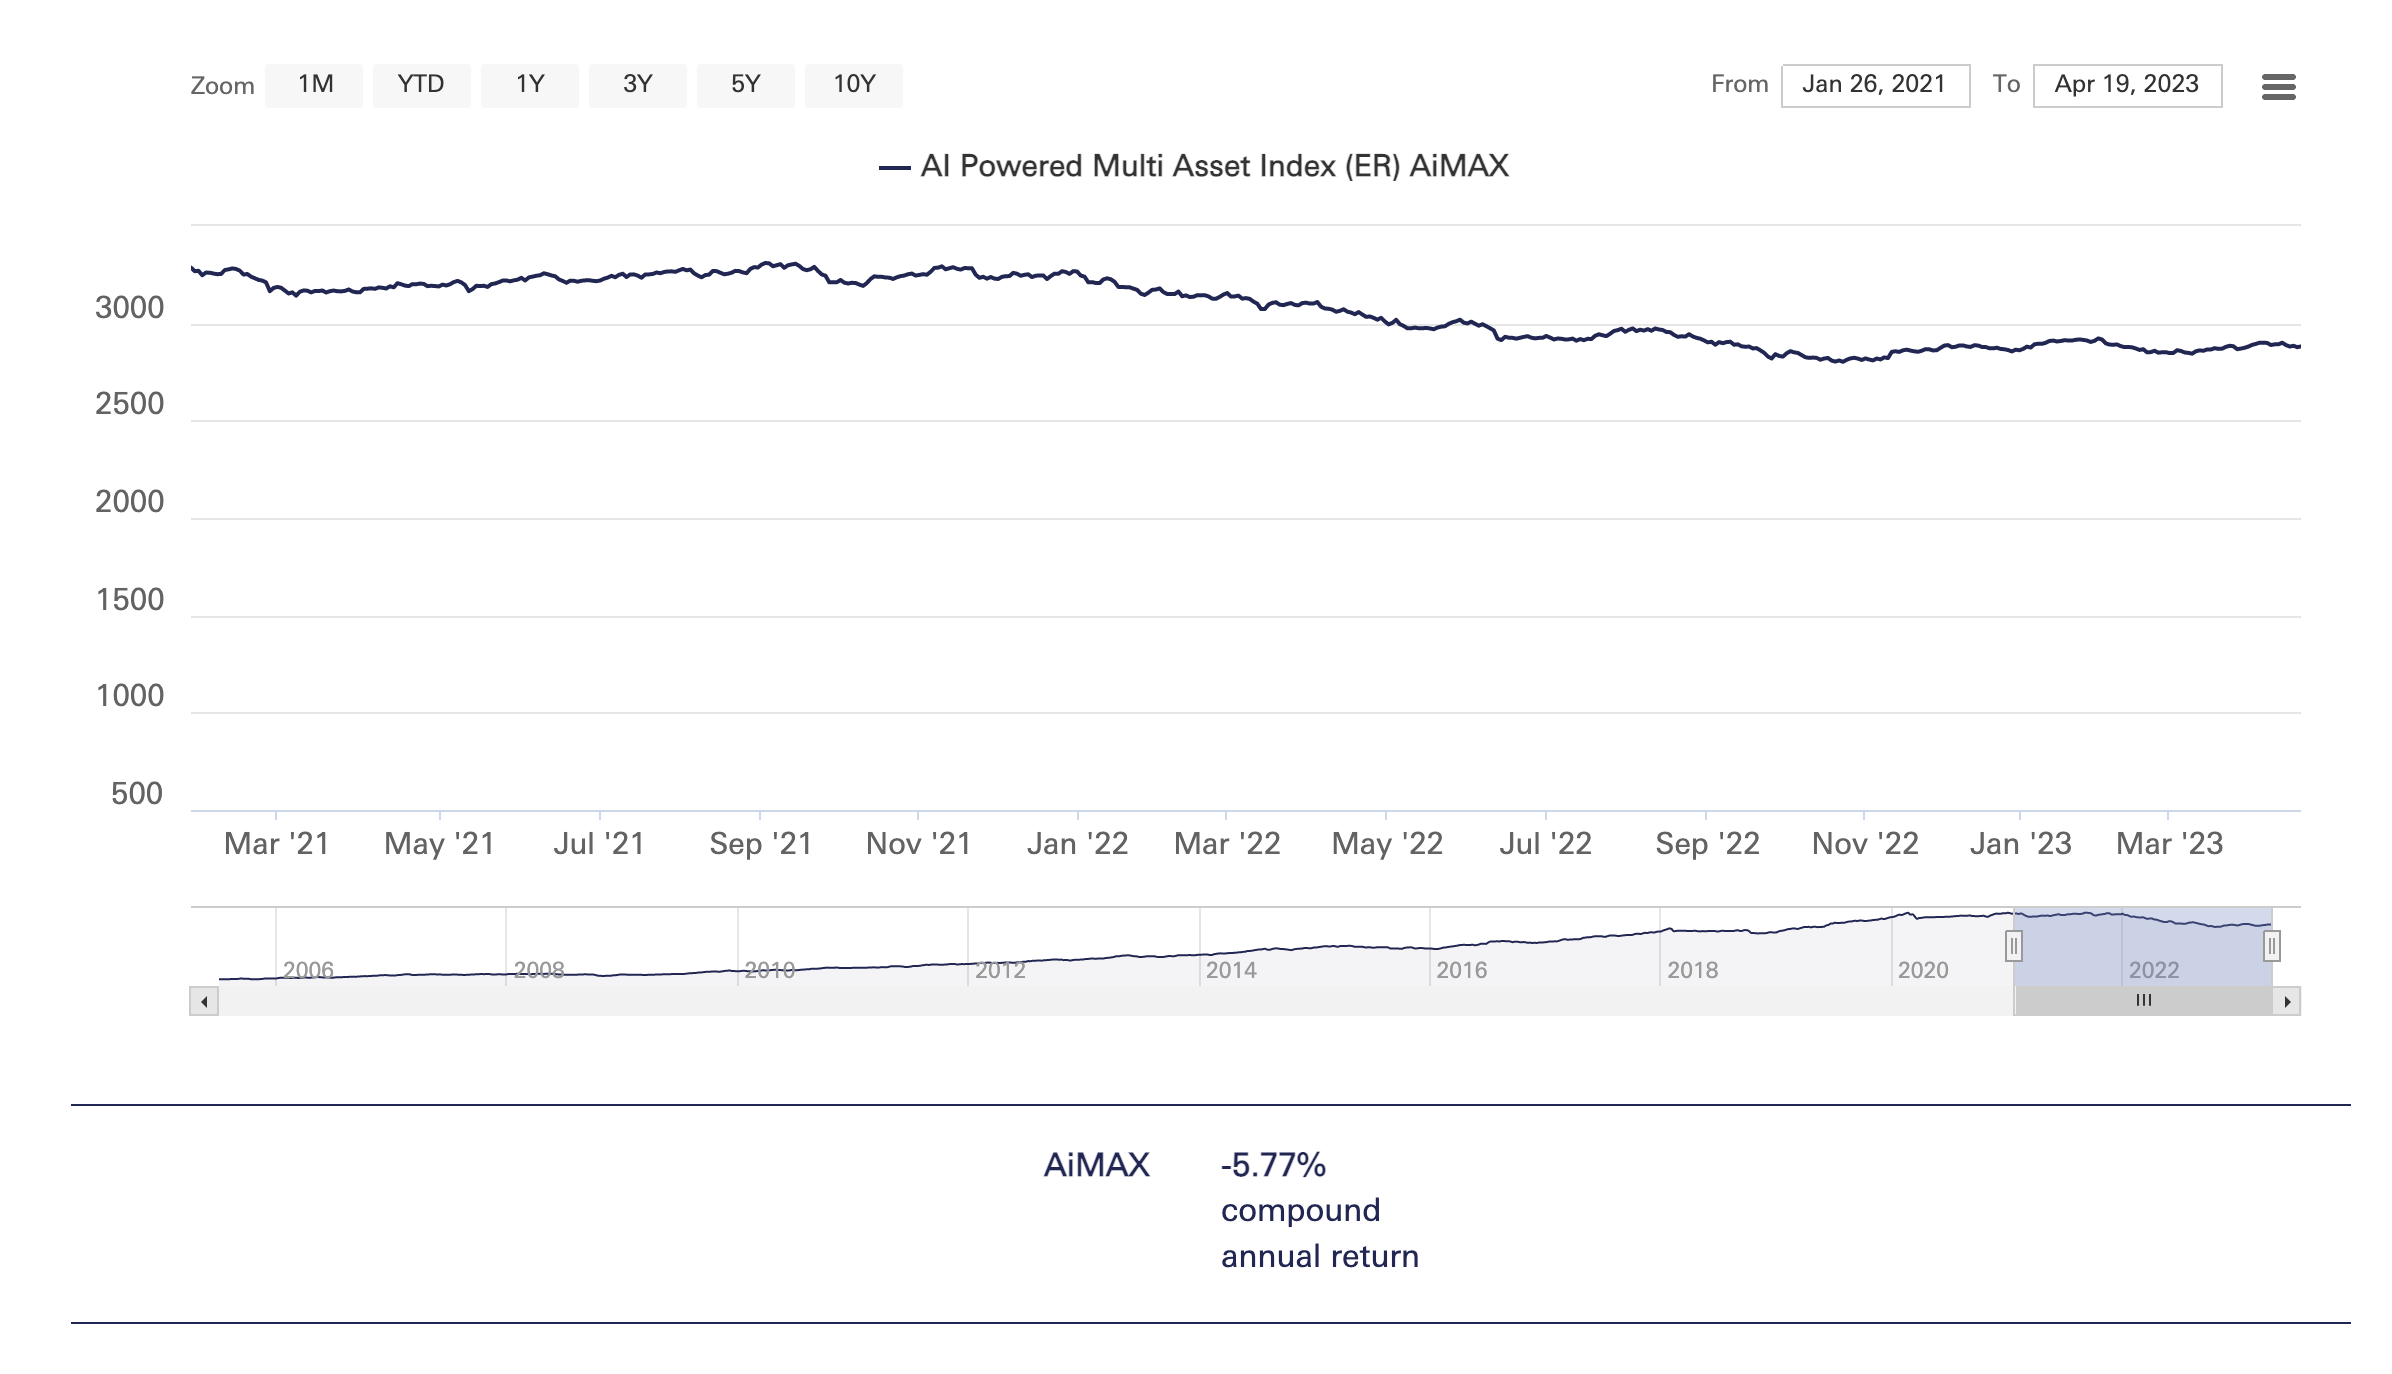Click the Jul '22 x-axis label
The width and height of the screenshot is (2392, 1374).
(1545, 844)
